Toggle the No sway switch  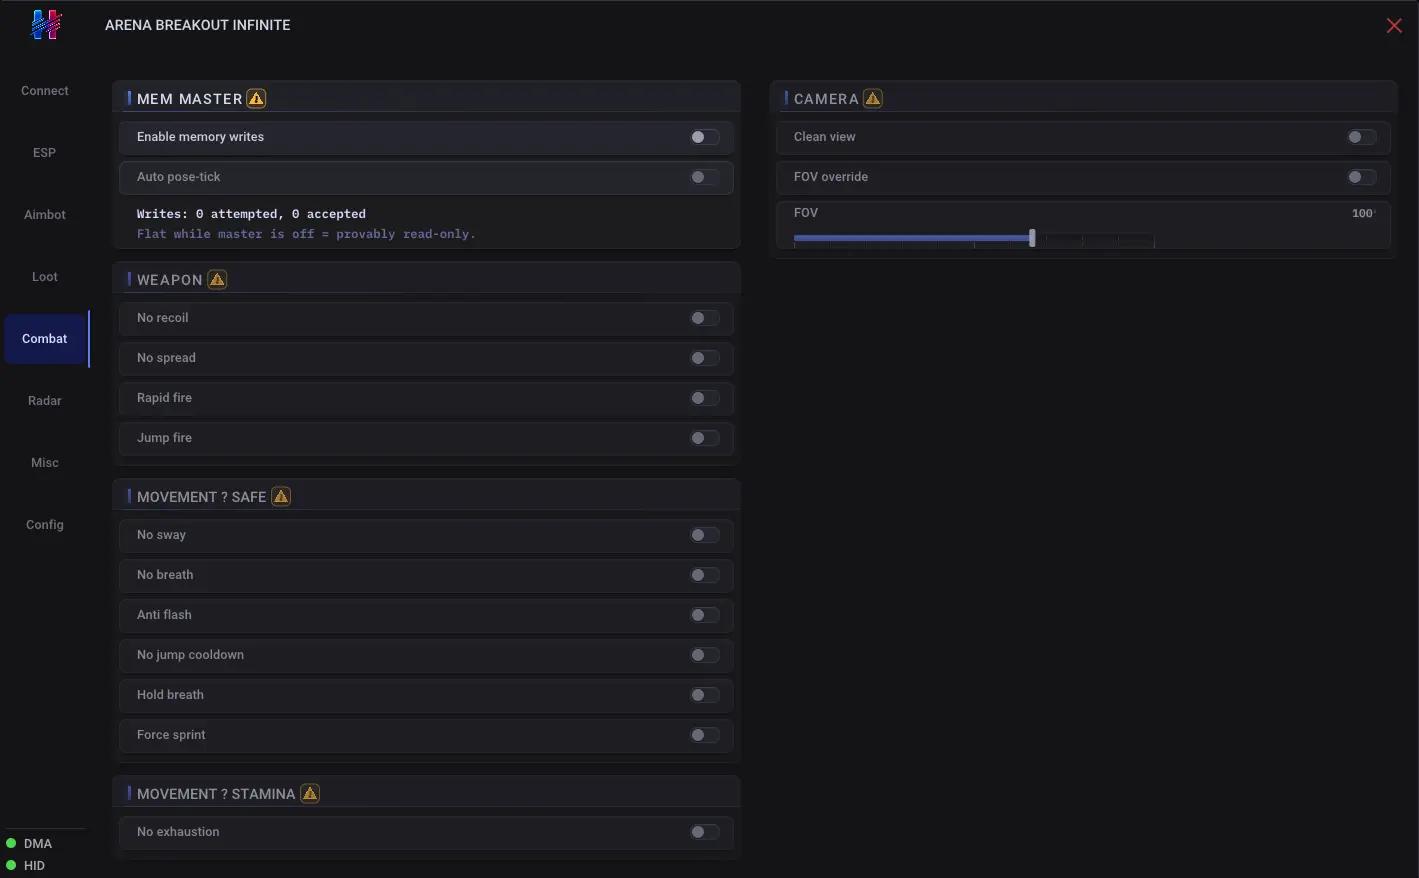(x=705, y=535)
